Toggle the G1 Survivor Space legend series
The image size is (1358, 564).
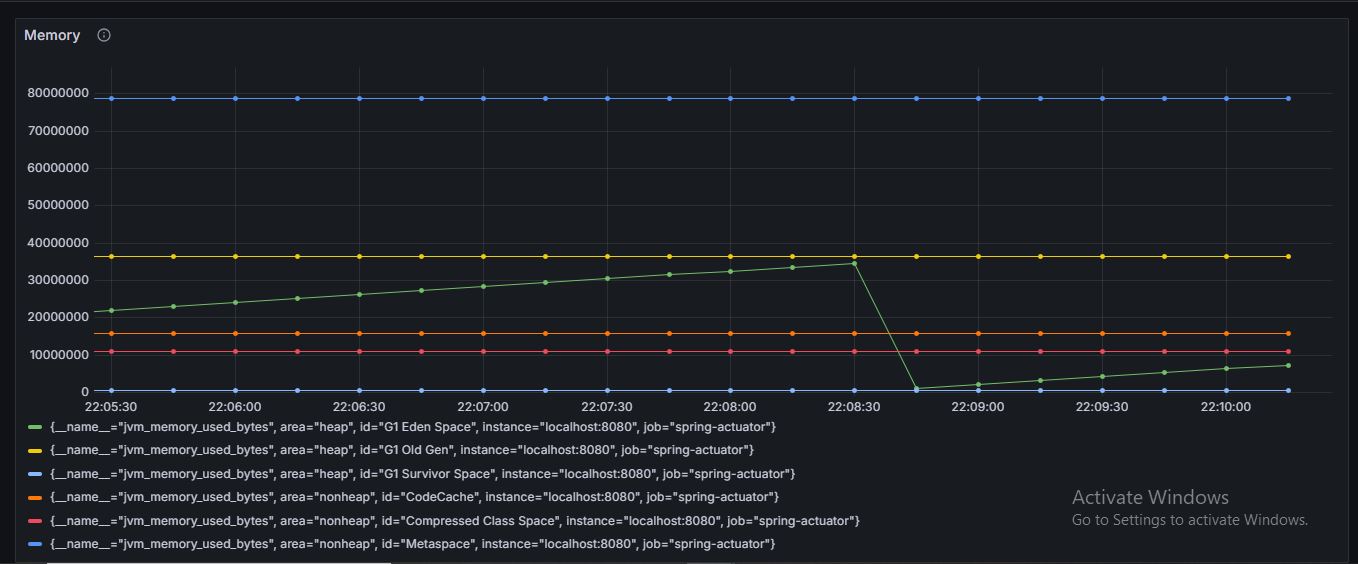(x=422, y=474)
